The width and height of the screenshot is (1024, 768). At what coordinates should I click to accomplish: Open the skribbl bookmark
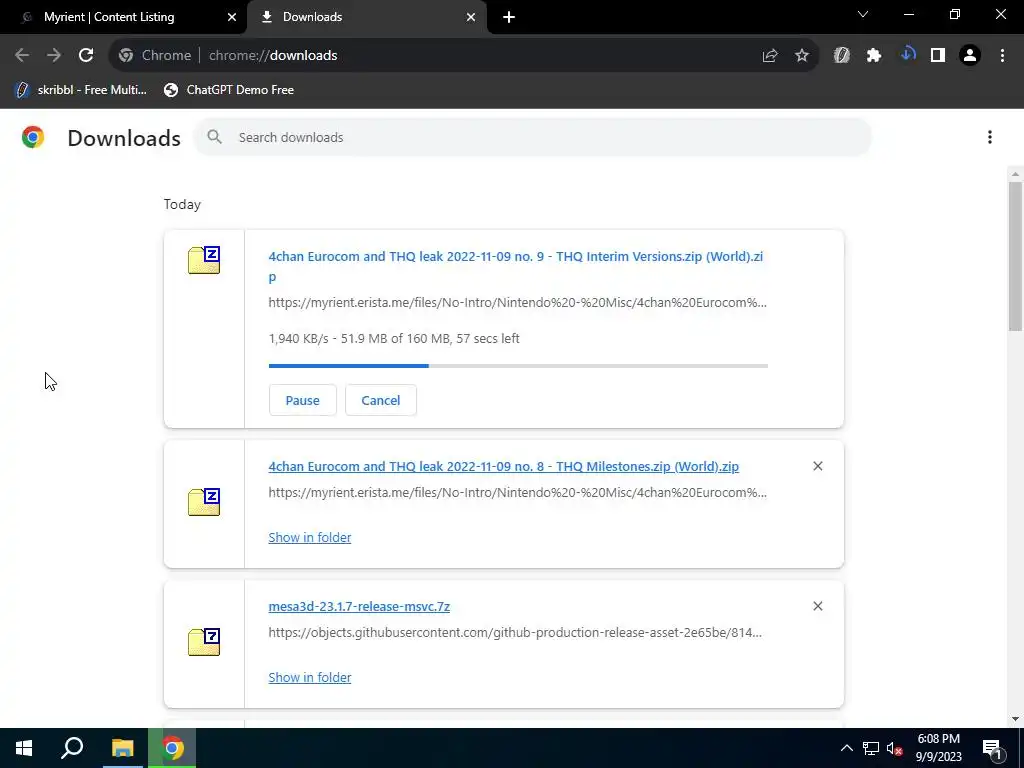coord(82,90)
